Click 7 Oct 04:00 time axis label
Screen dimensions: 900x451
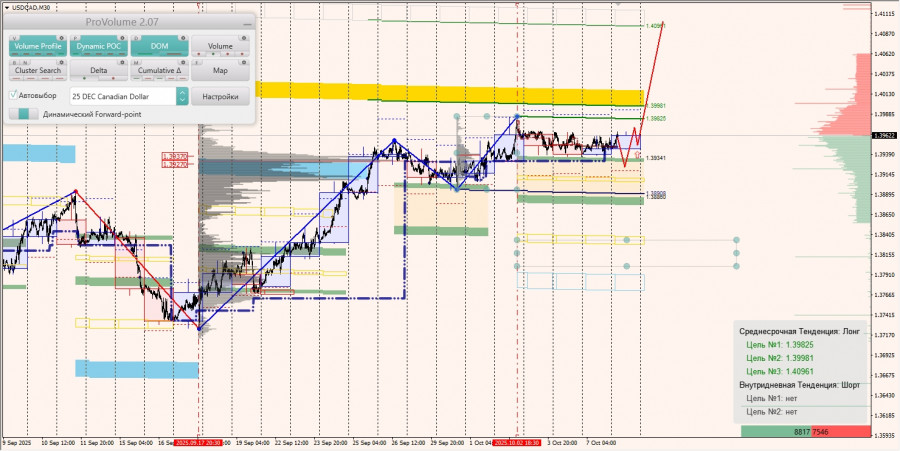pyautogui.click(x=599, y=443)
